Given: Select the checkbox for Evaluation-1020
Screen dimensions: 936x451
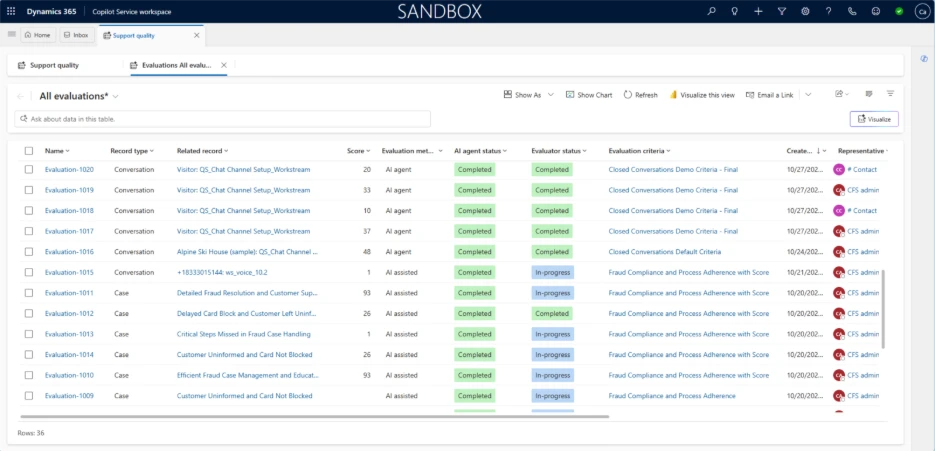Looking at the screenshot, I should coord(29,170).
